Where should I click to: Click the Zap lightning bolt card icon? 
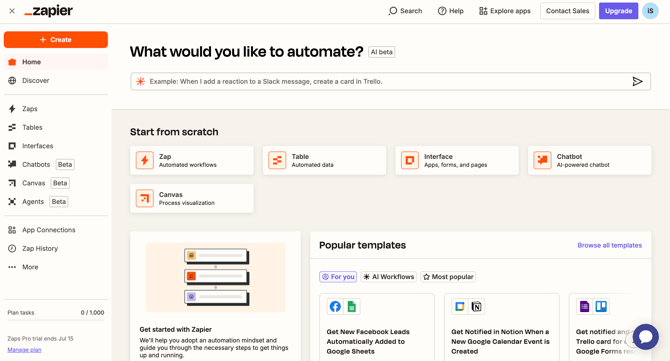pyautogui.click(x=144, y=161)
